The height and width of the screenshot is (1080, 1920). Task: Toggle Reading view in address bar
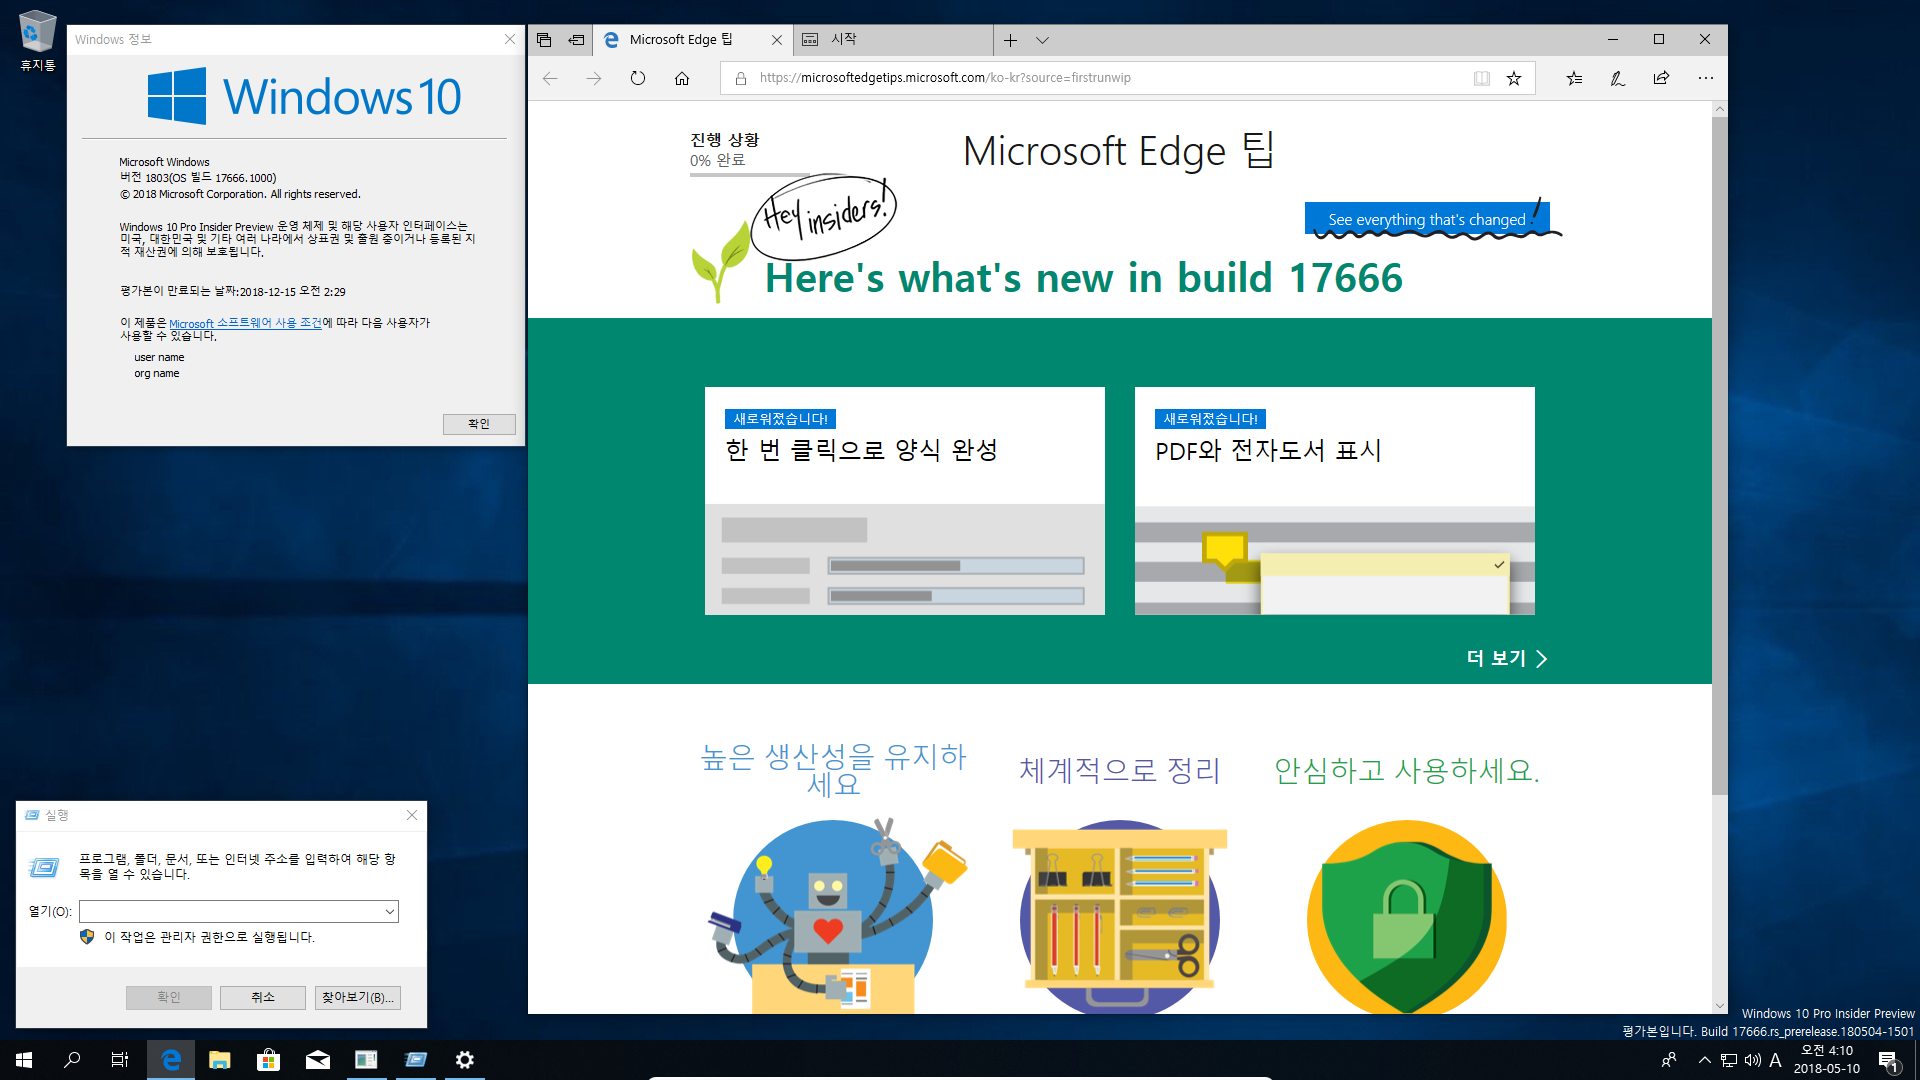[x=1482, y=78]
